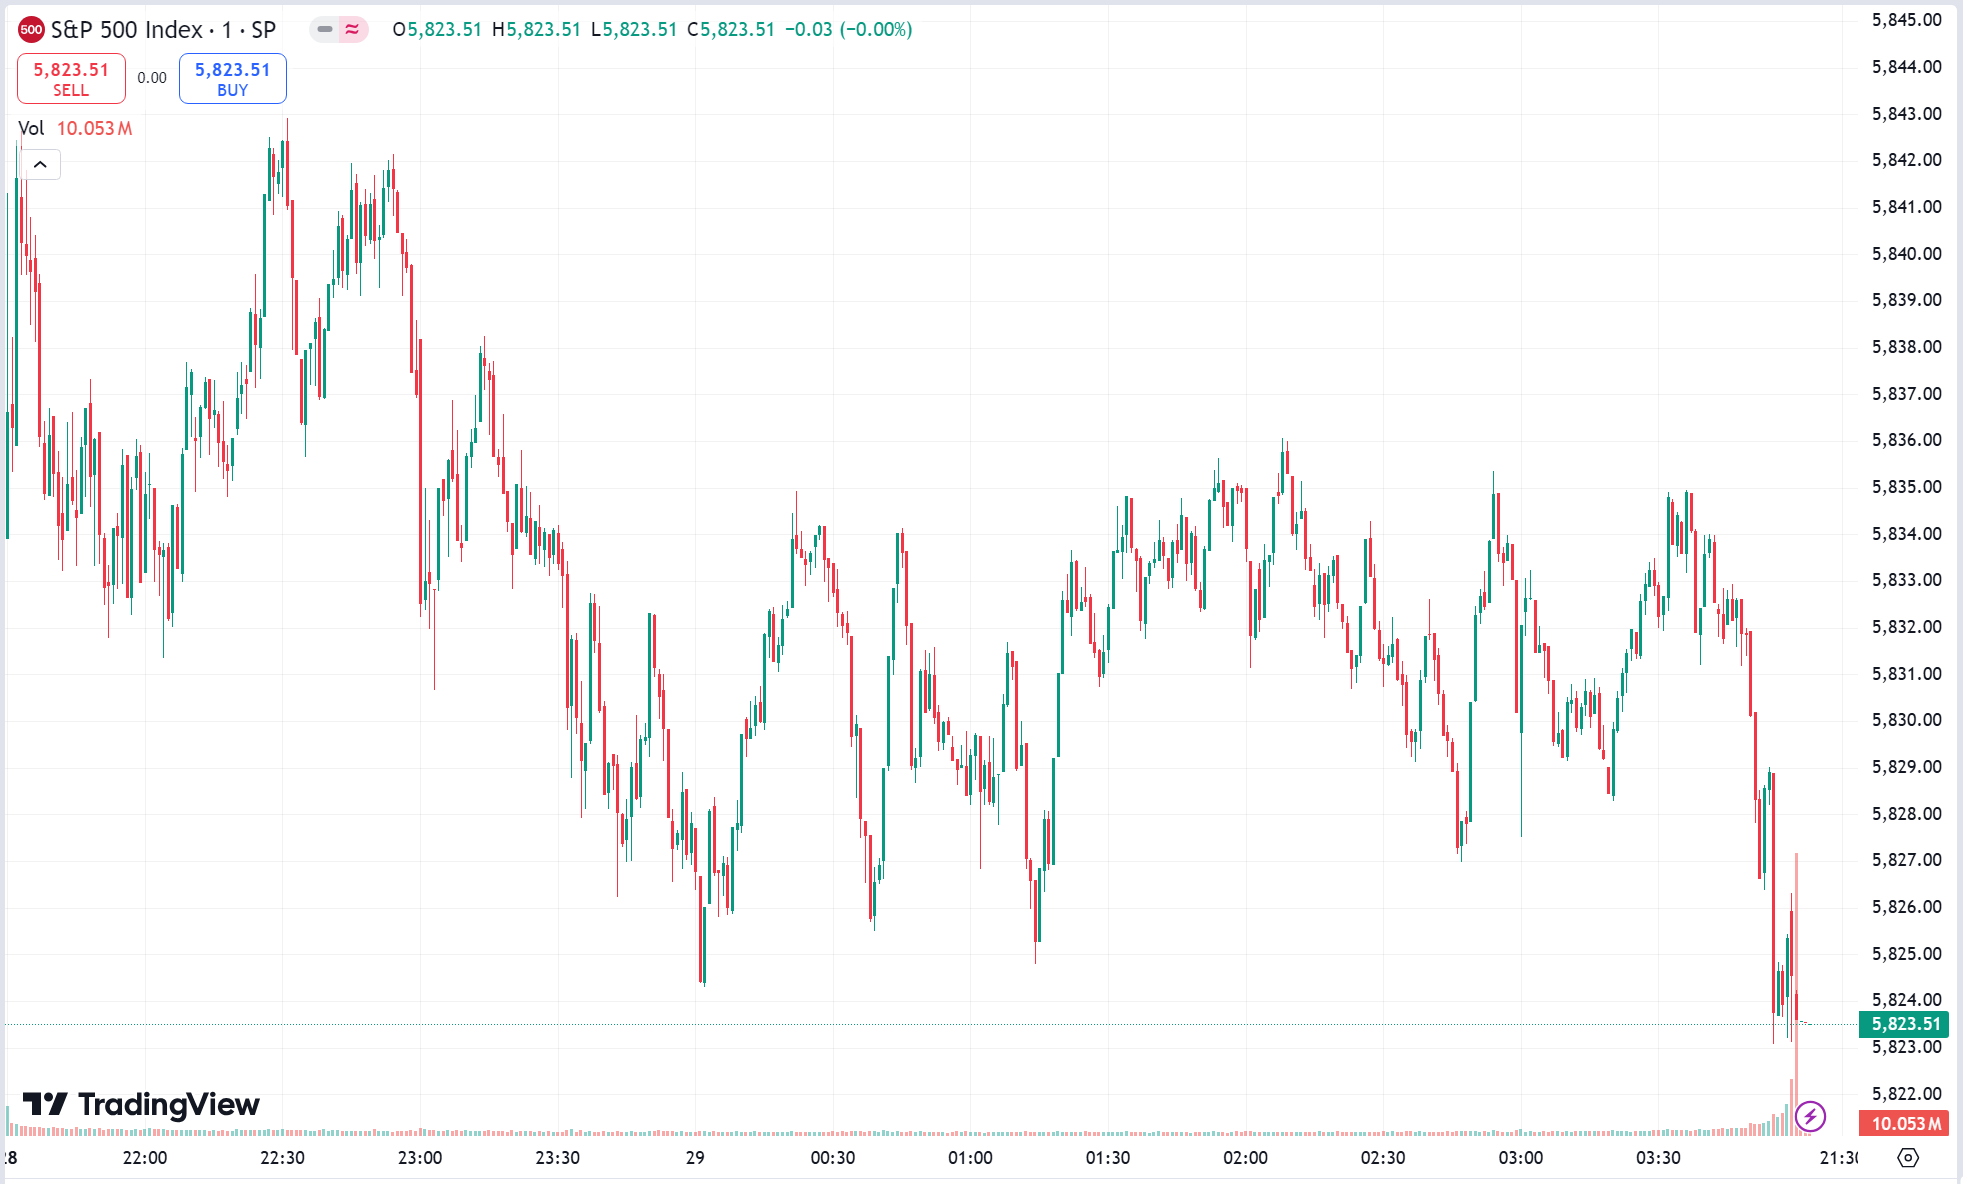
Task: Click the −0.03 (−0.00%) change value in the header
Action: (848, 30)
